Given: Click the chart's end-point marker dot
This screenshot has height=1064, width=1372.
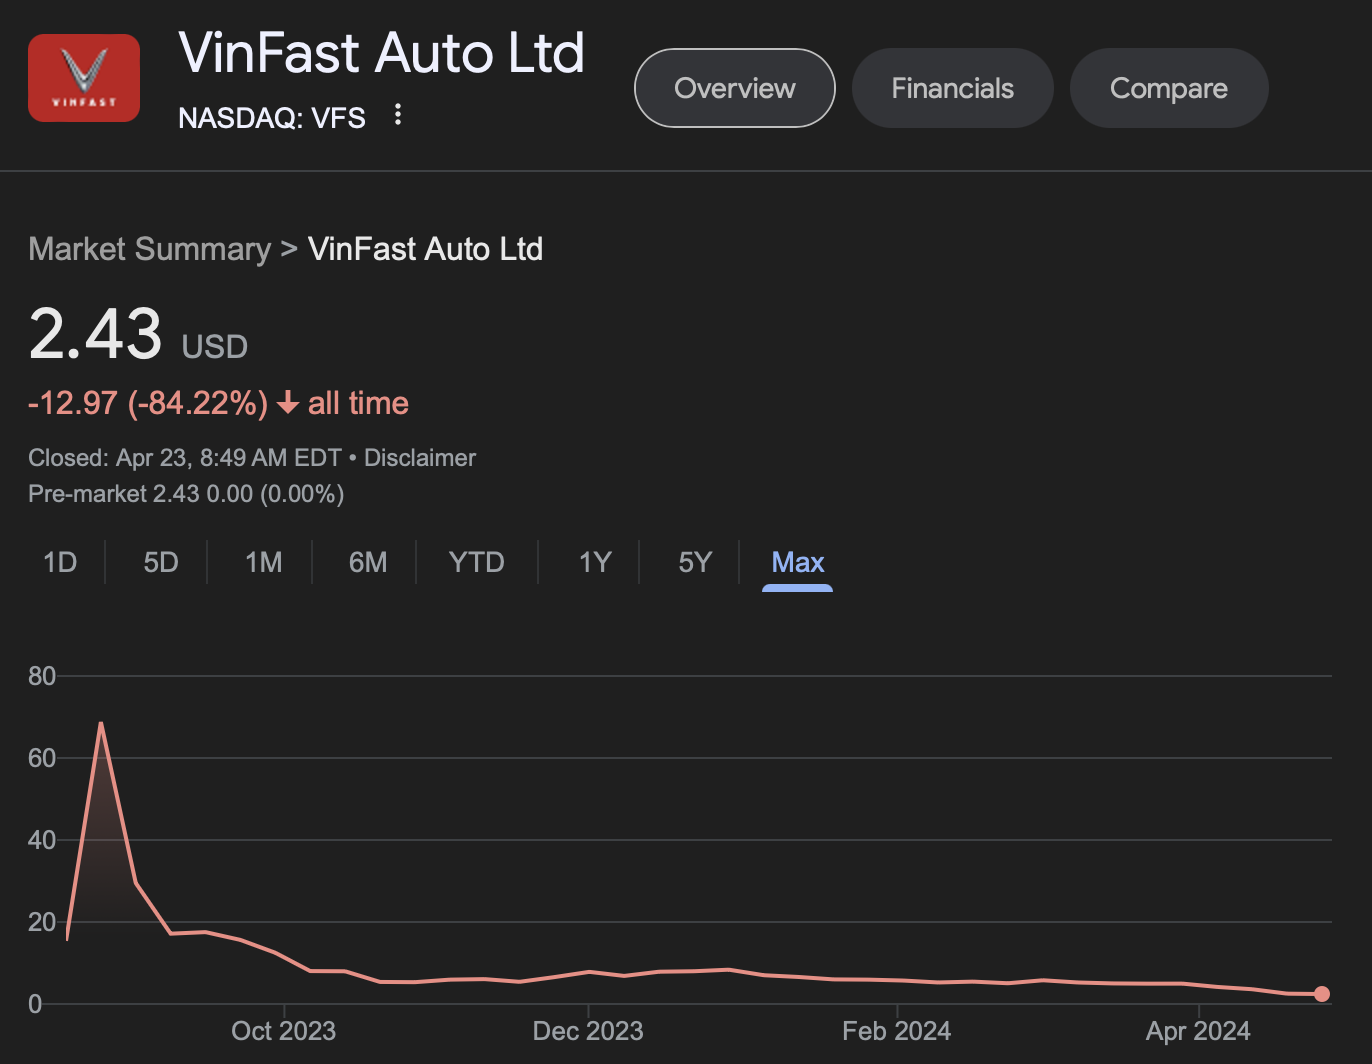Looking at the screenshot, I should (1322, 994).
